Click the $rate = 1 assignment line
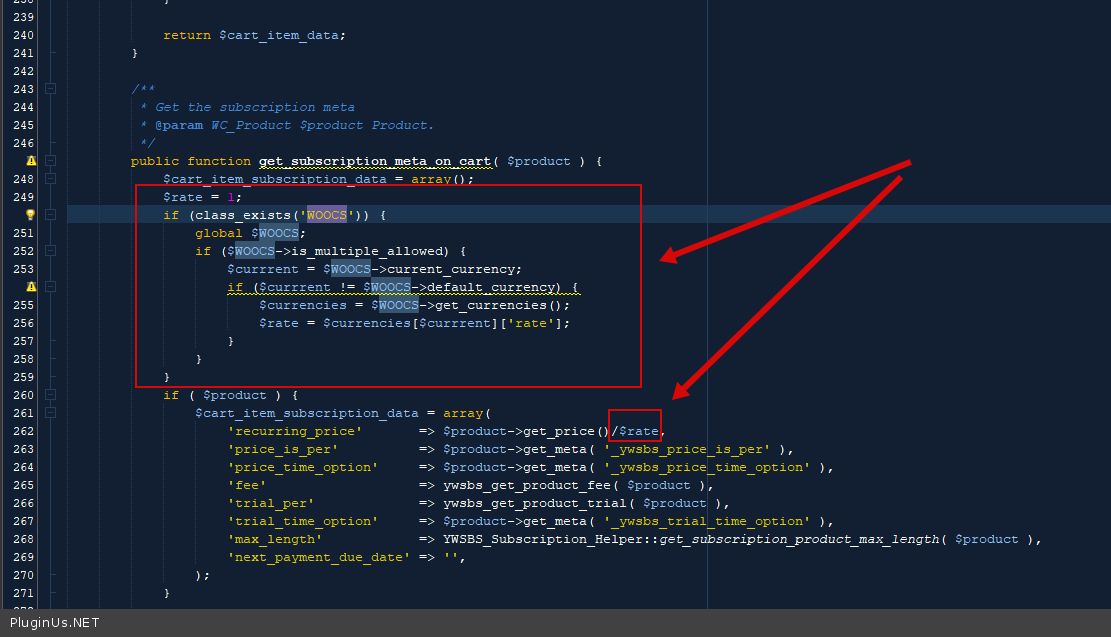The width and height of the screenshot is (1111, 637). coord(202,197)
